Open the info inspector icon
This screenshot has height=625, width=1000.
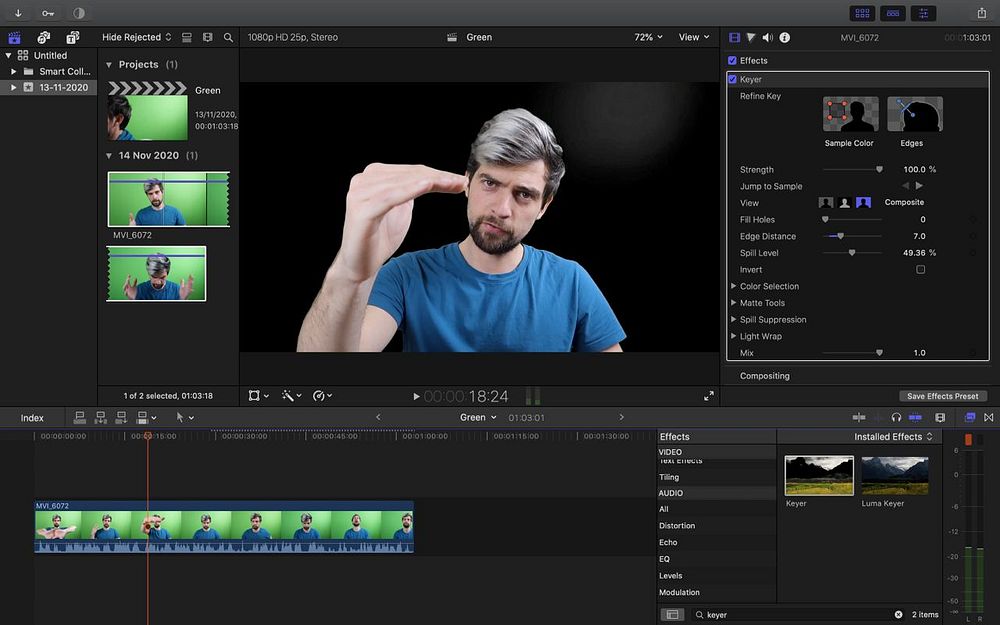point(784,37)
